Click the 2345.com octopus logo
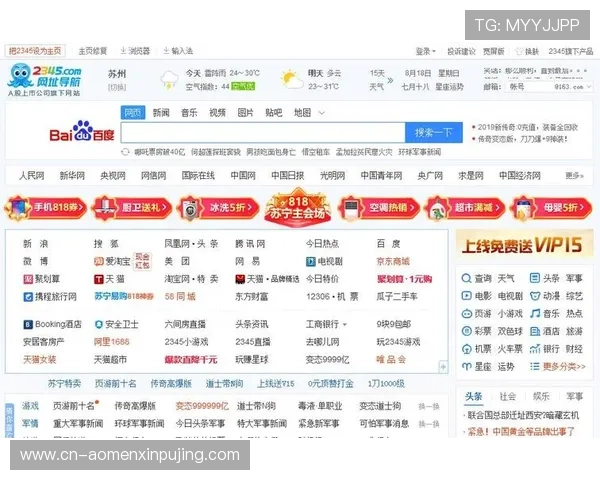Screen dimensions: 600x480 (x=44, y=80)
